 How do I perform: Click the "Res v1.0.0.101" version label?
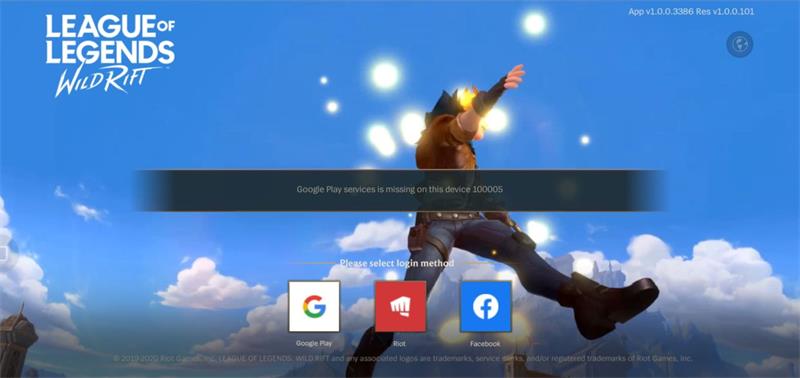click(x=724, y=11)
